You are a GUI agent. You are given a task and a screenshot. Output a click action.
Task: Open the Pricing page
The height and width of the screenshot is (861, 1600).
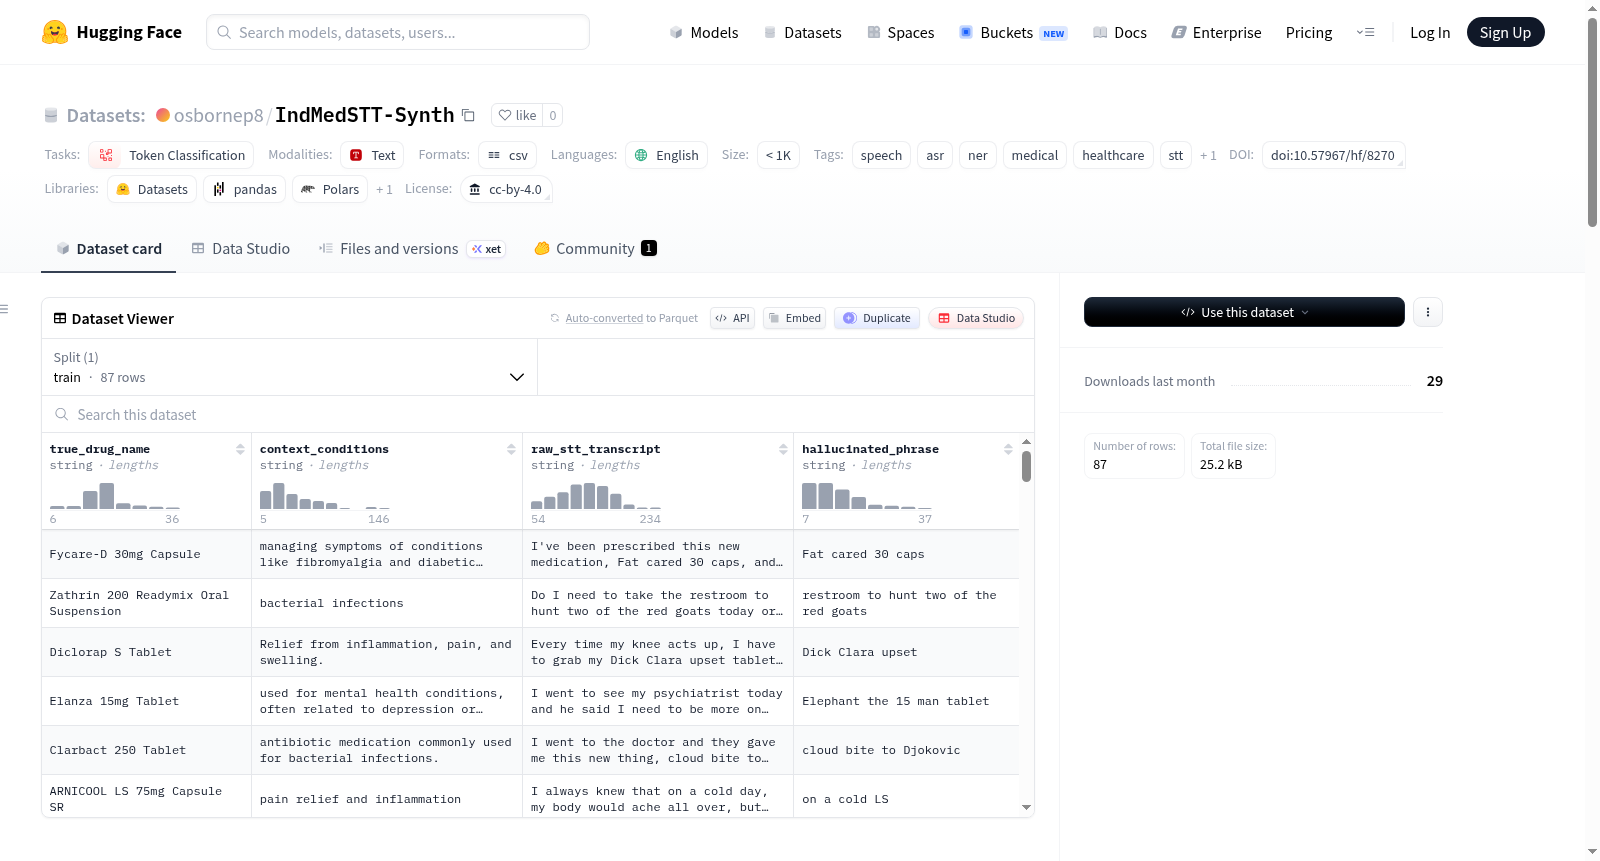(1309, 32)
